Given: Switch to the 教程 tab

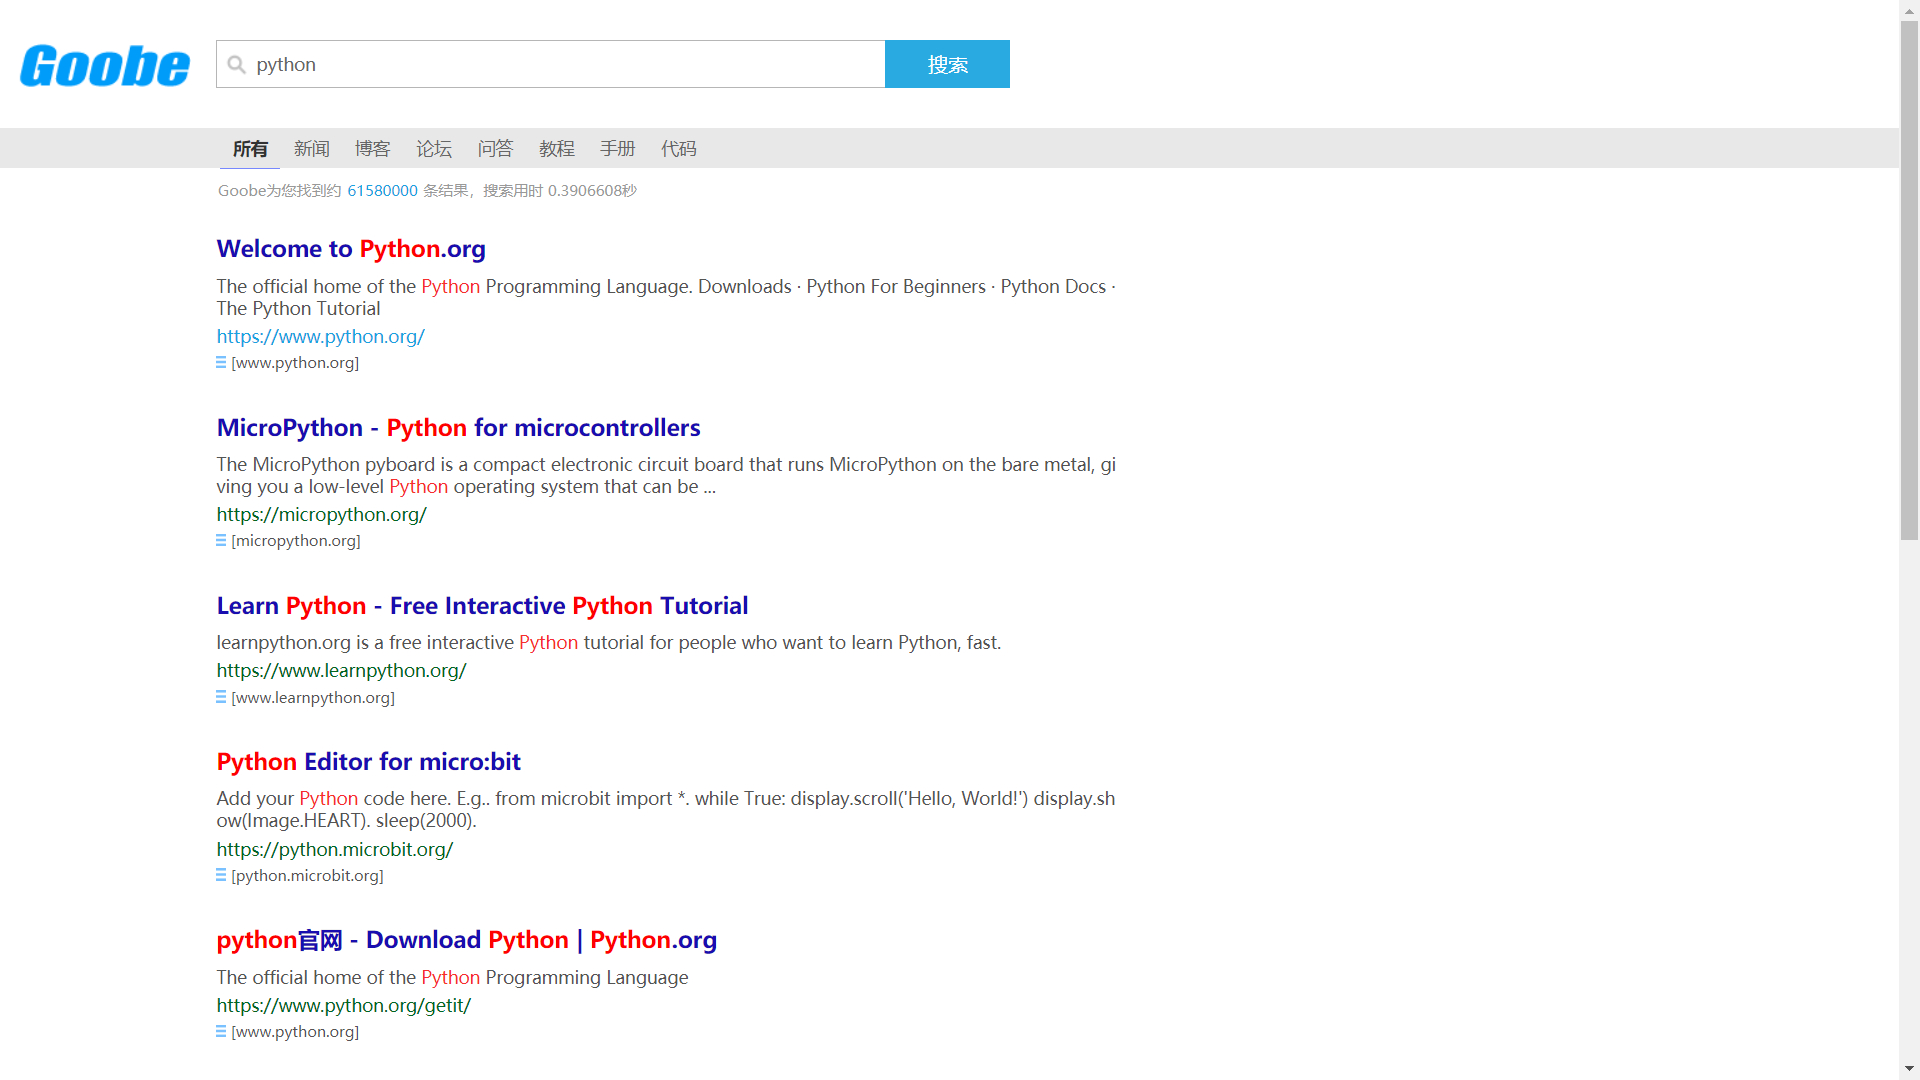Looking at the screenshot, I should [556, 148].
